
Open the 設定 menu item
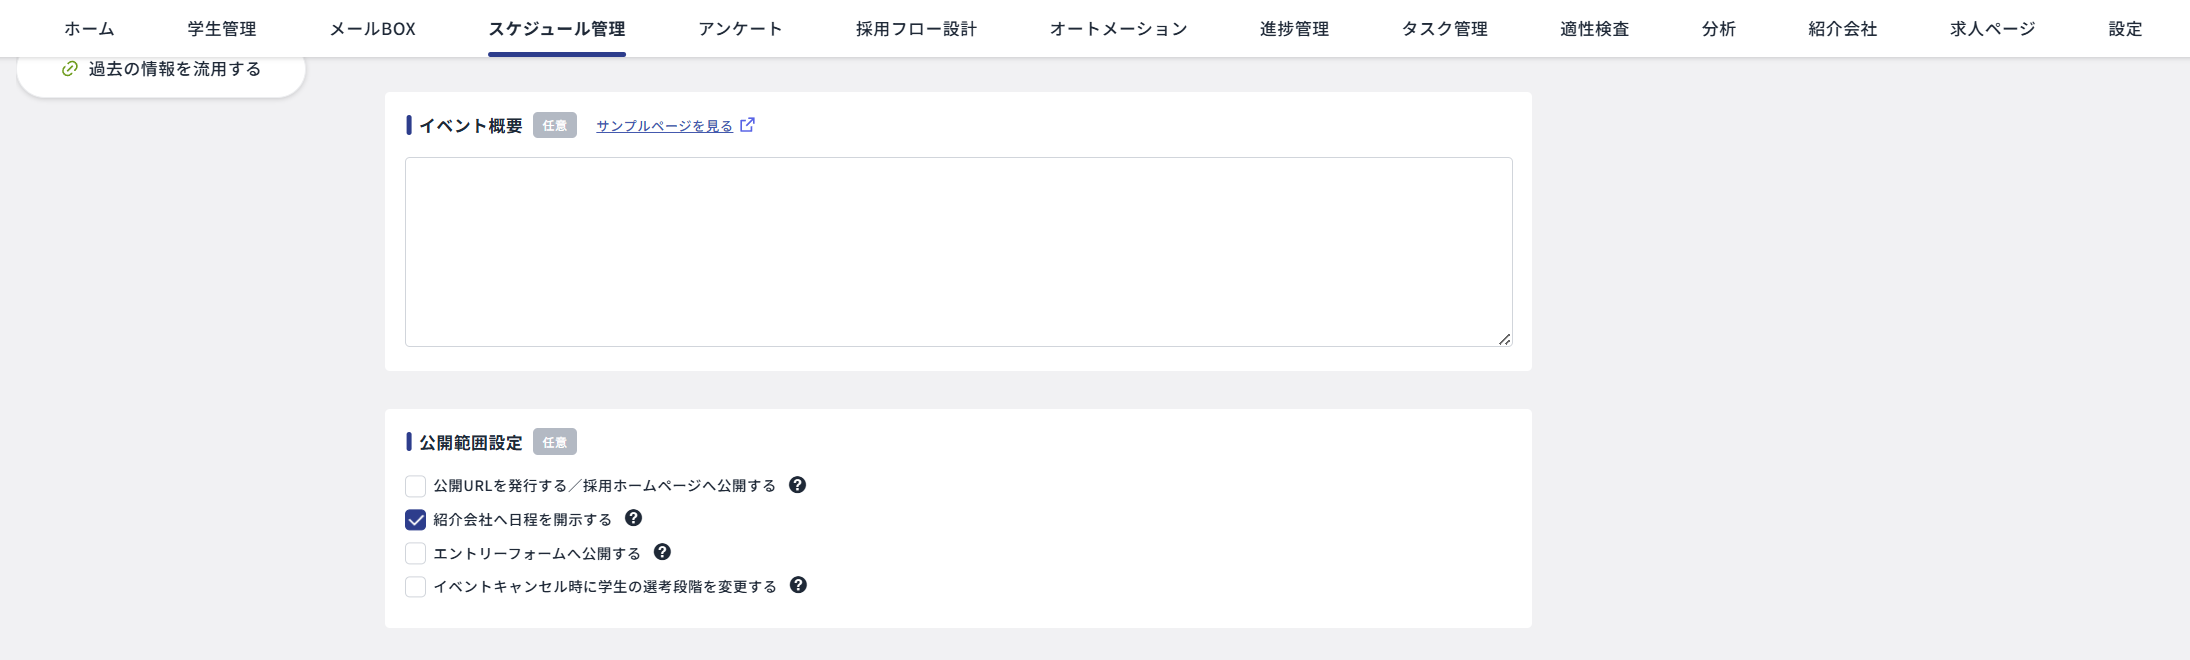(2125, 29)
